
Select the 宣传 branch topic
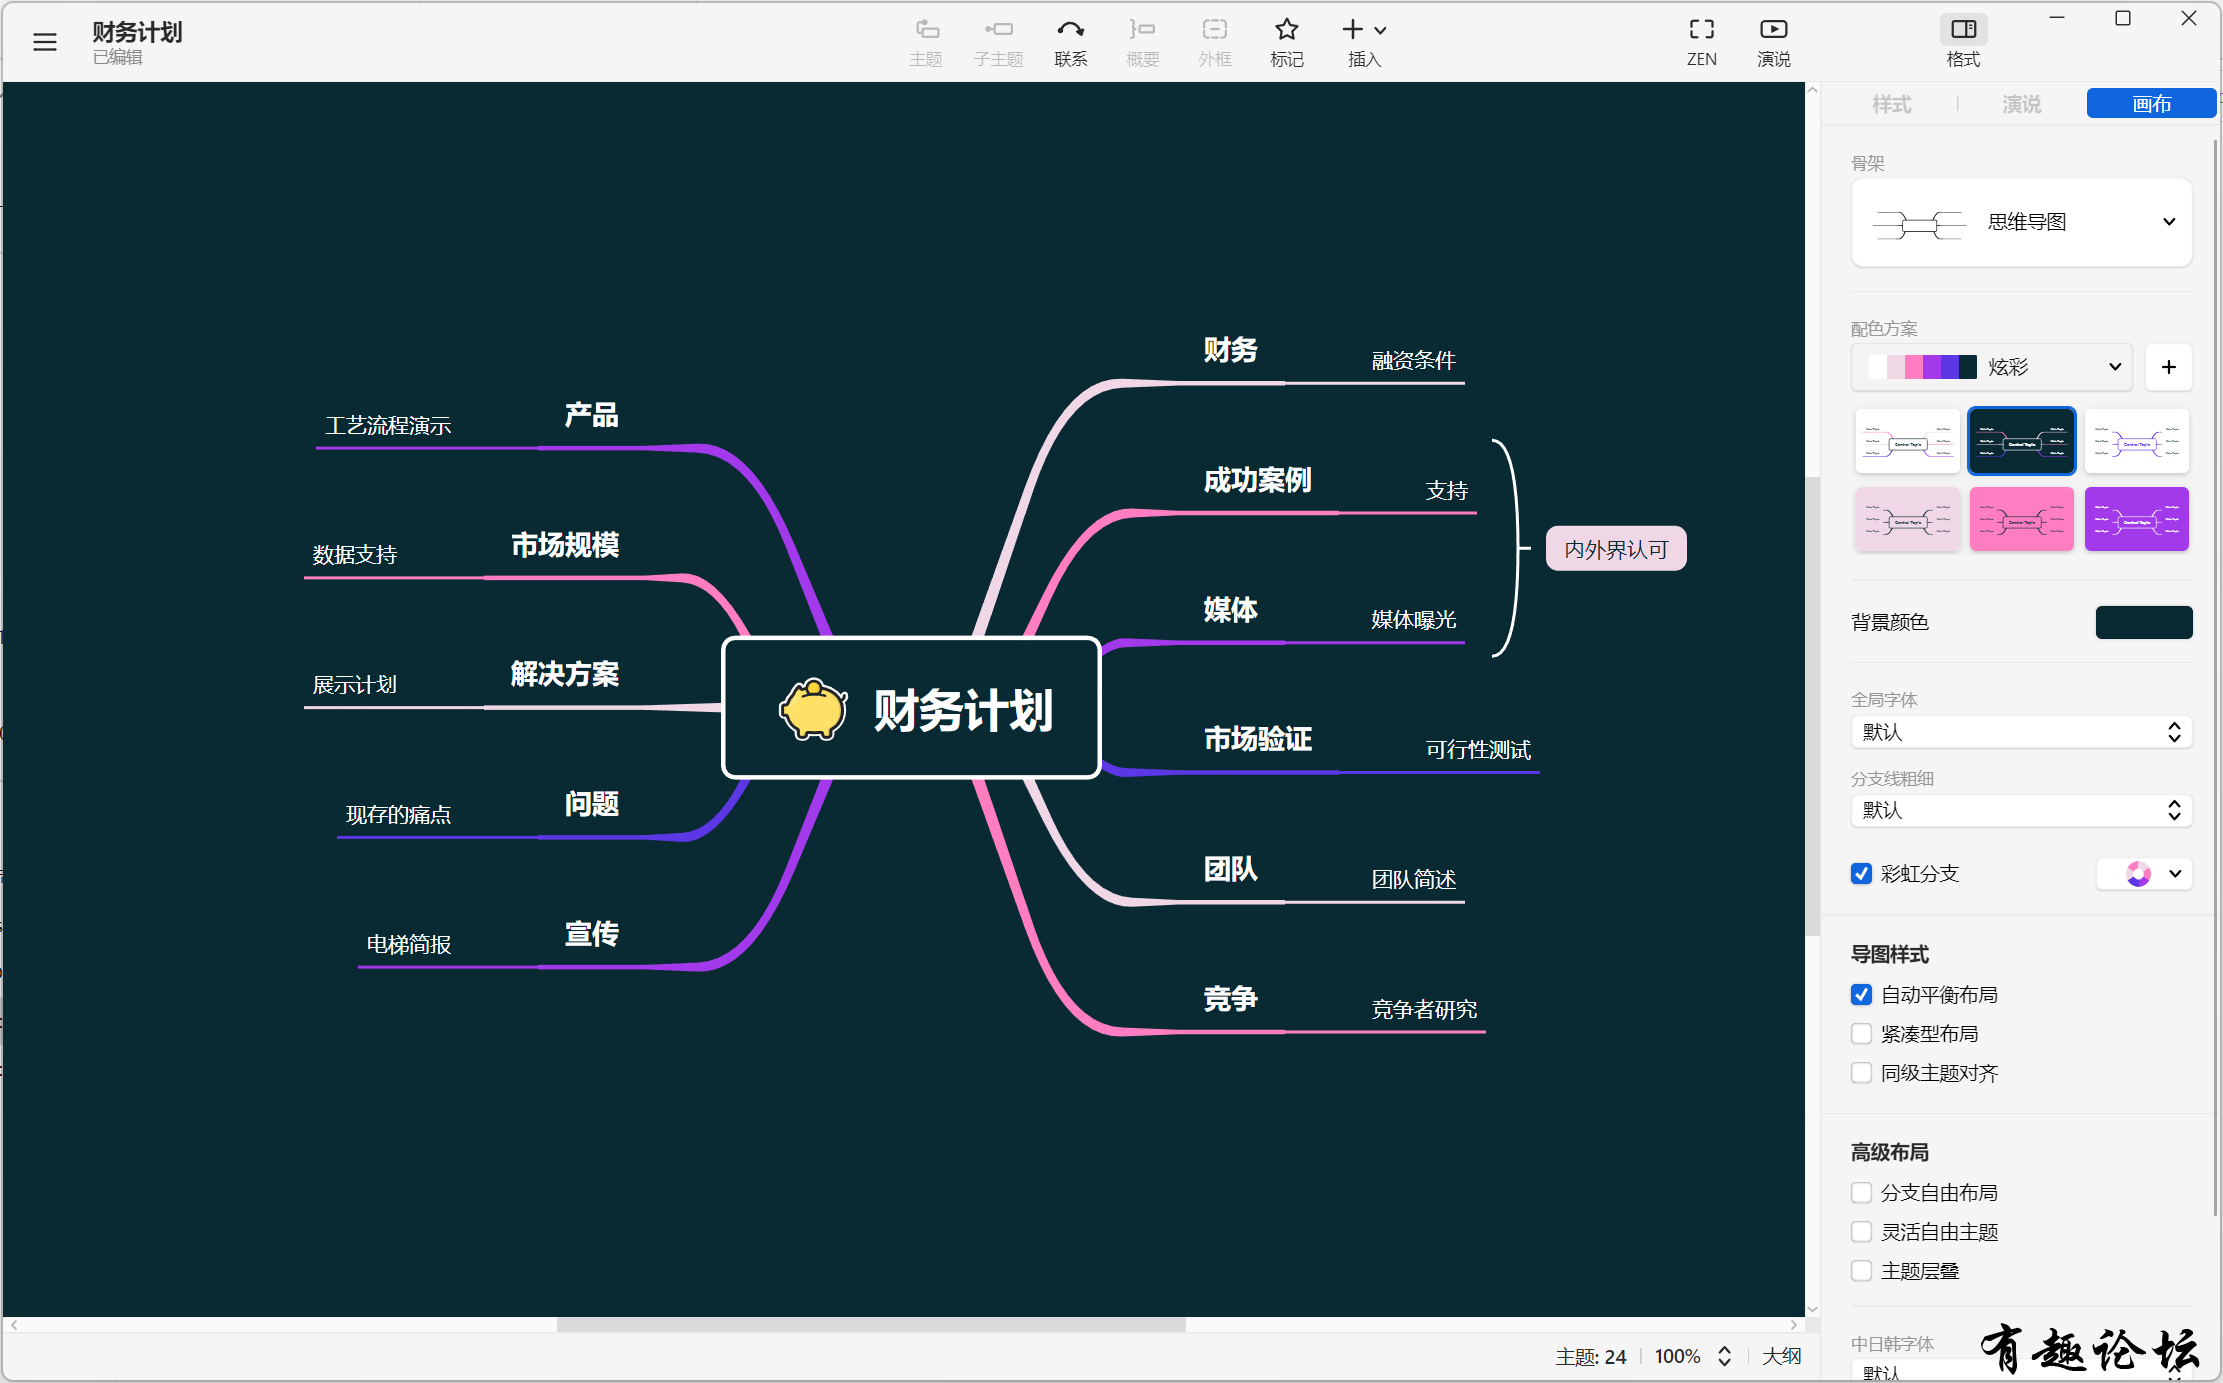tap(591, 934)
